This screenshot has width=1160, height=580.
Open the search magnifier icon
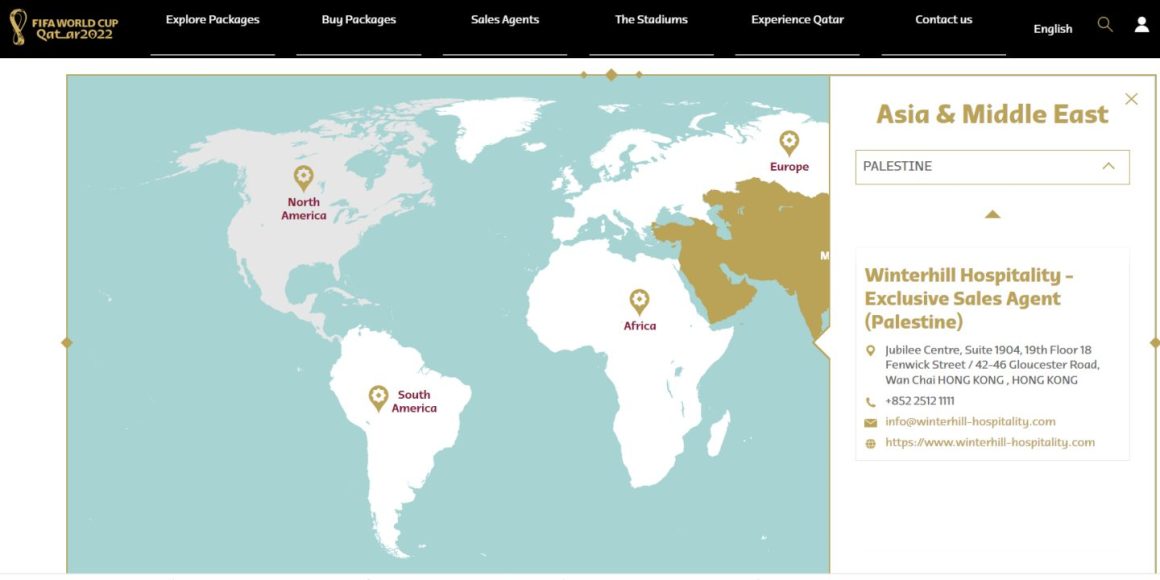click(x=1105, y=24)
